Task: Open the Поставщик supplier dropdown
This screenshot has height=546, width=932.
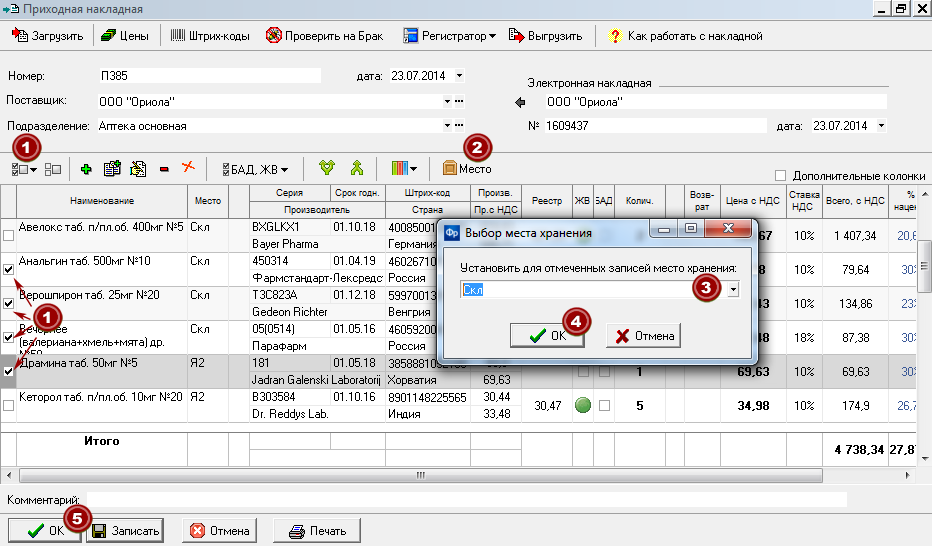Action: tap(447, 102)
